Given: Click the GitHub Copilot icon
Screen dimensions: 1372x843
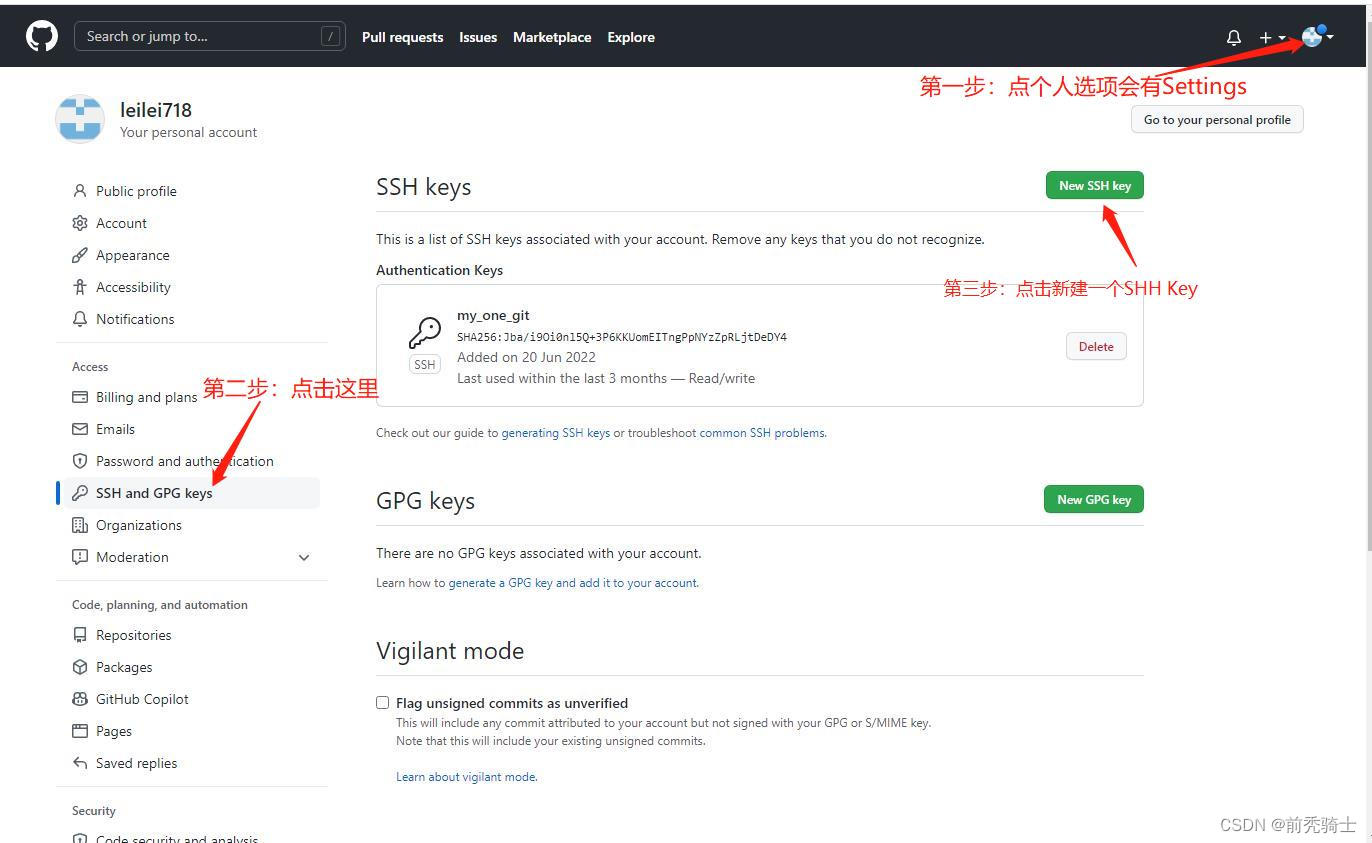Looking at the screenshot, I should 80,699.
